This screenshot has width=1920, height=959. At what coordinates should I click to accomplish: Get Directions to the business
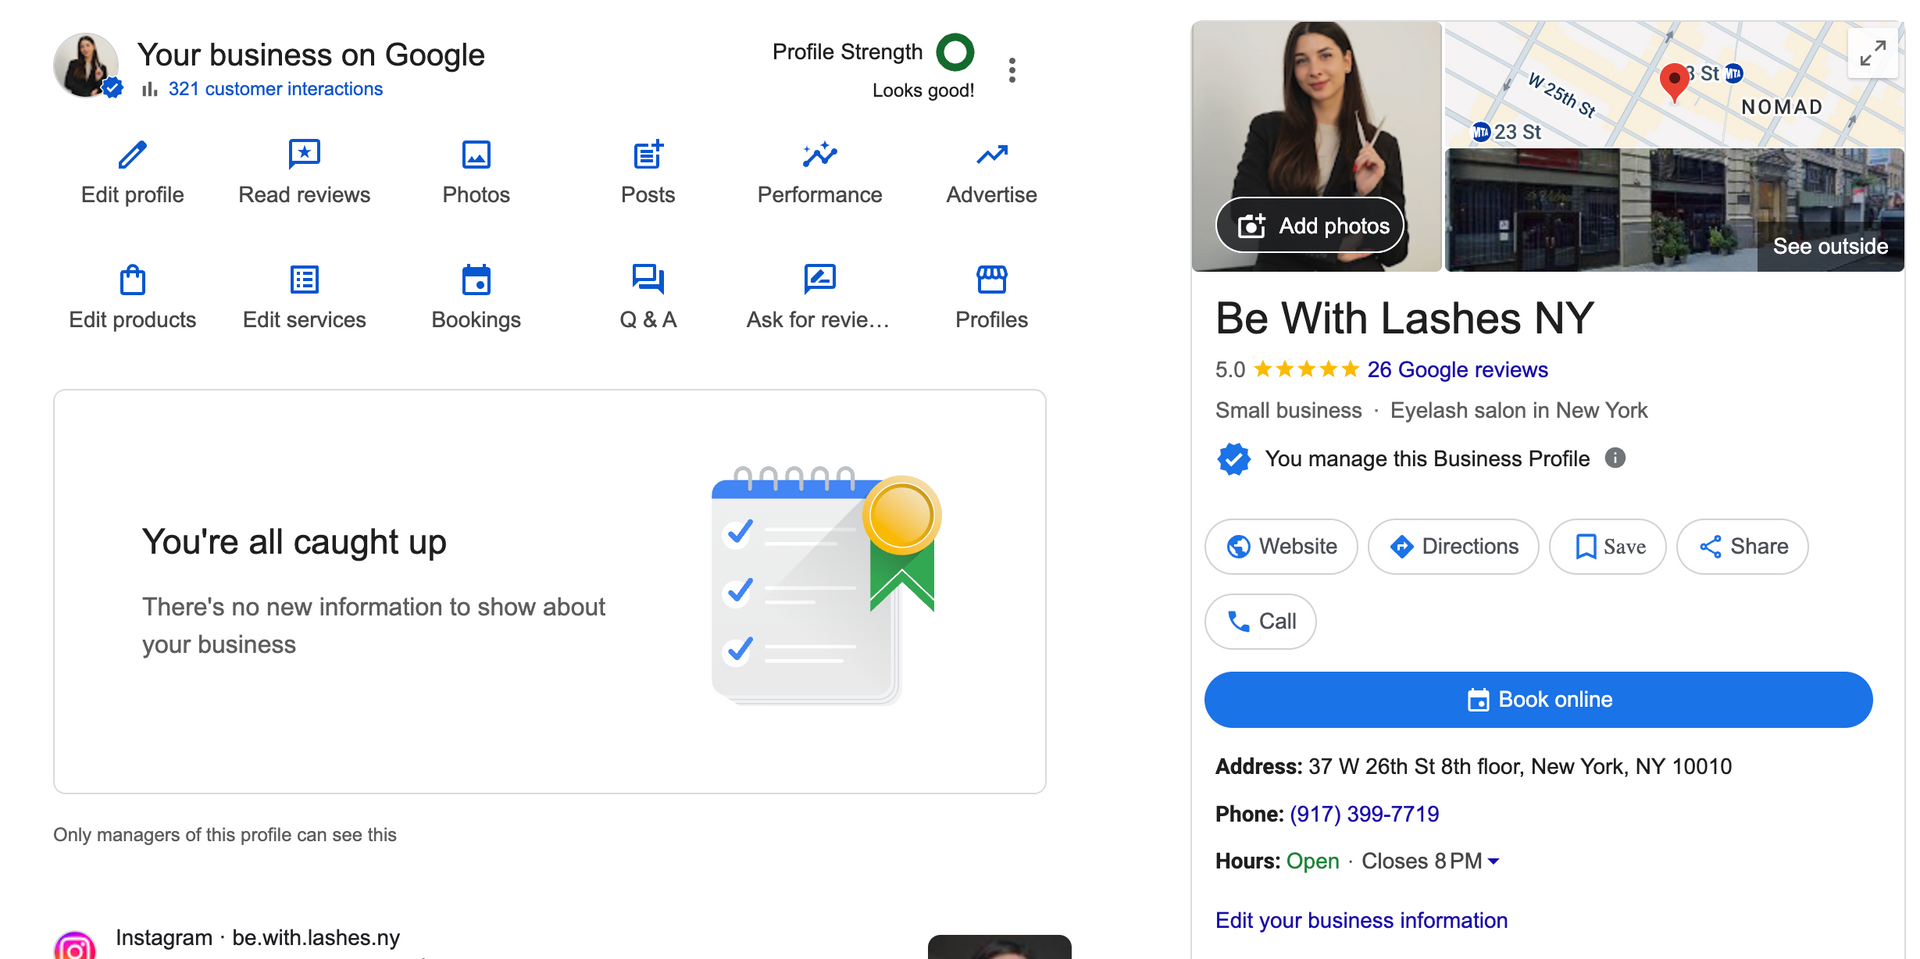1453,547
